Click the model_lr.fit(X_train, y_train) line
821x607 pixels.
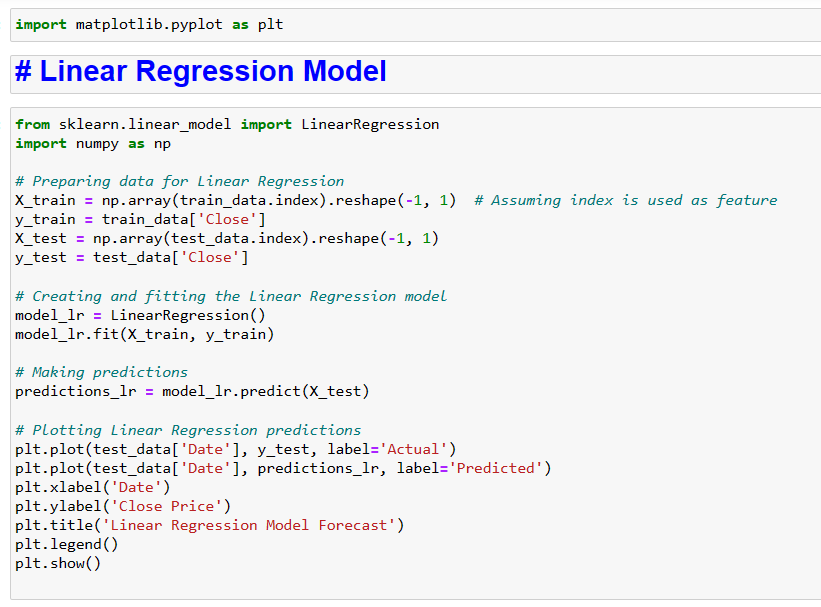pos(144,334)
